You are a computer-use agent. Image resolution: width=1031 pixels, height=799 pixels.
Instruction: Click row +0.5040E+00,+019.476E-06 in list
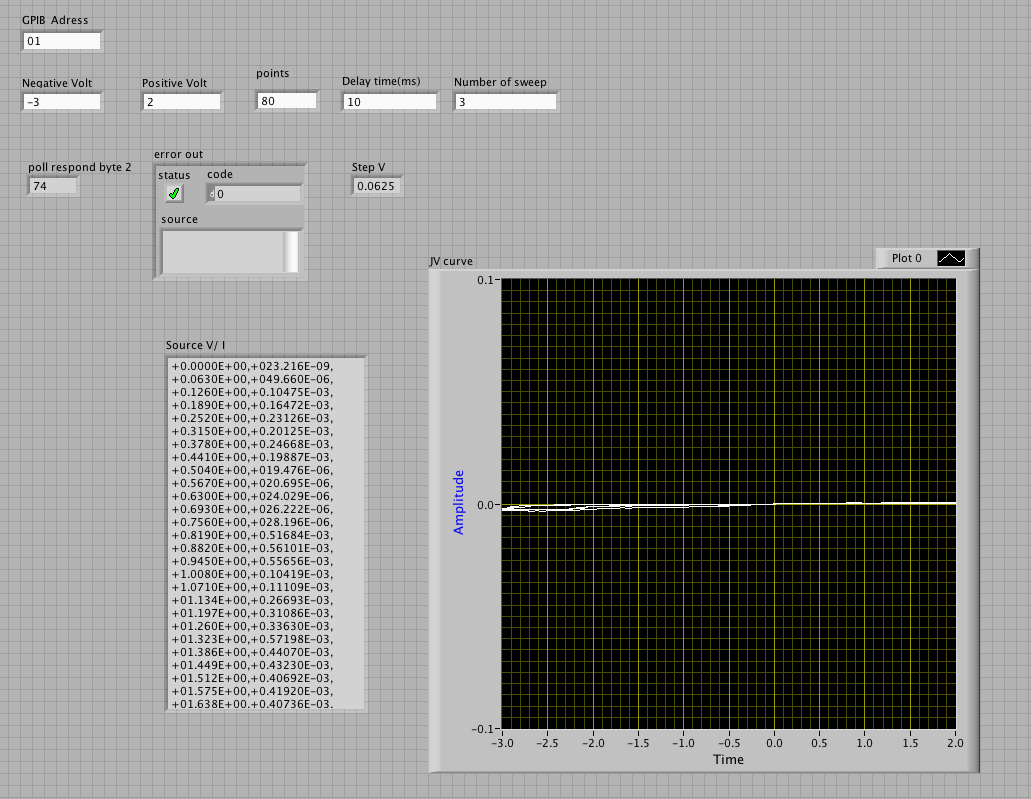252,470
